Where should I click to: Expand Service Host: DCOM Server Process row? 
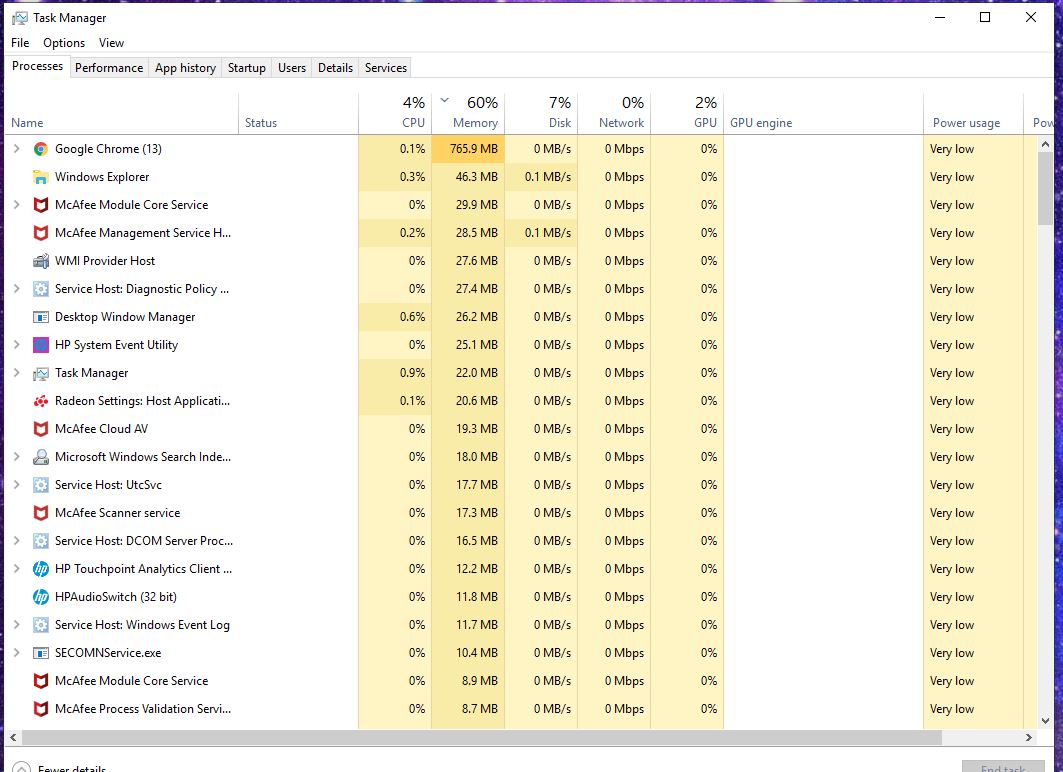click(x=17, y=541)
